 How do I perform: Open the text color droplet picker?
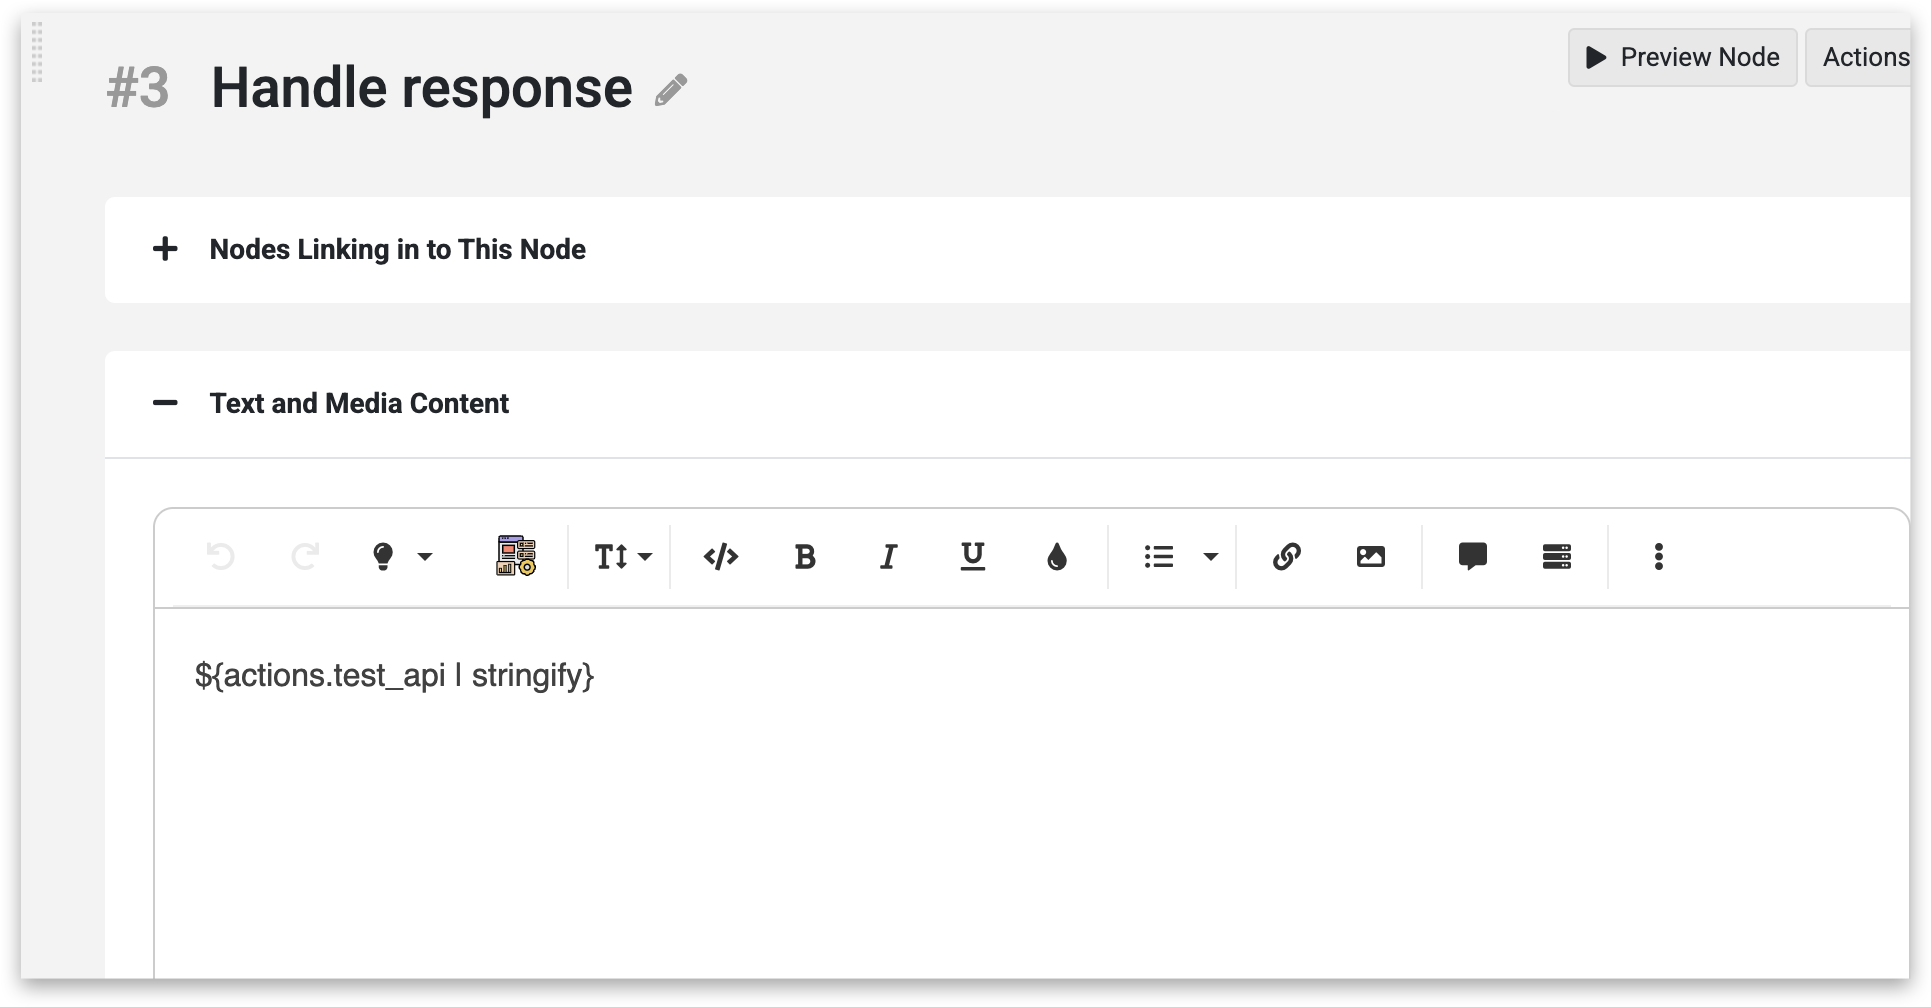1057,556
